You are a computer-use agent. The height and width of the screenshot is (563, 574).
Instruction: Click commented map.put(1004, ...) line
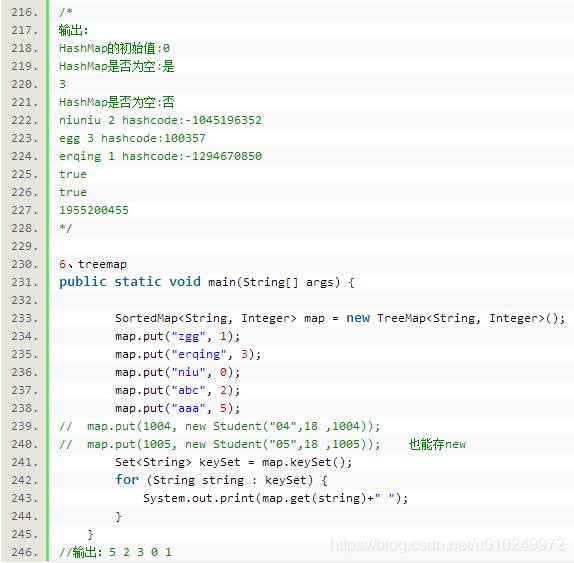(x=220, y=426)
